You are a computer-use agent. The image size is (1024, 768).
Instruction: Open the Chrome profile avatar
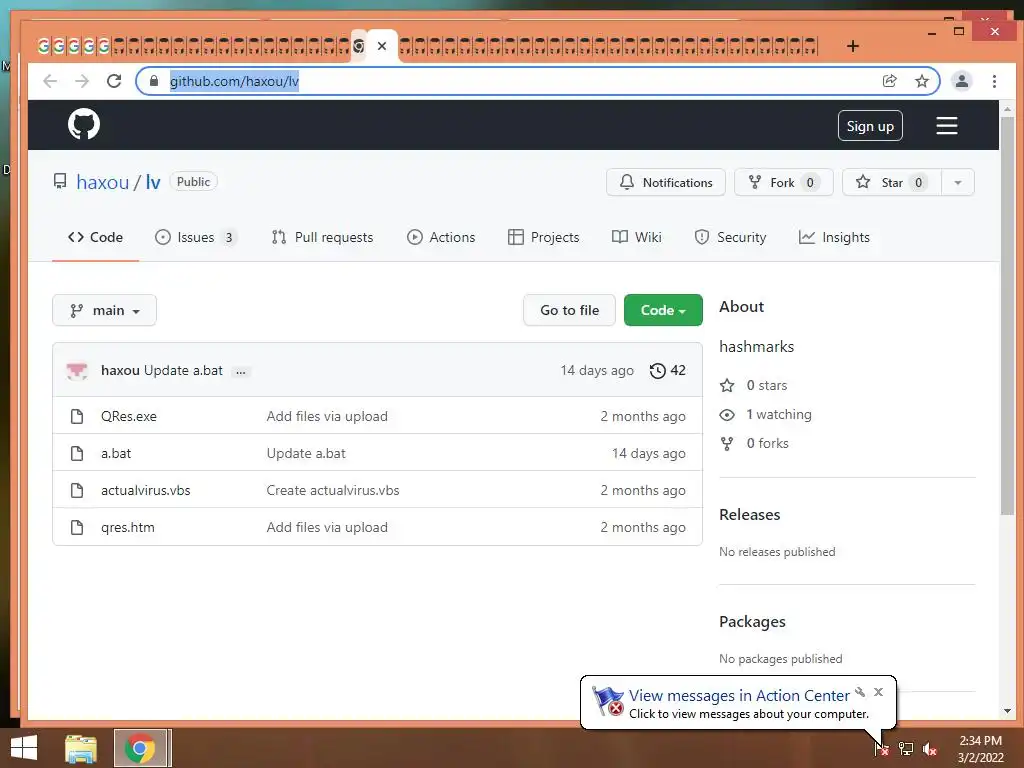(961, 81)
